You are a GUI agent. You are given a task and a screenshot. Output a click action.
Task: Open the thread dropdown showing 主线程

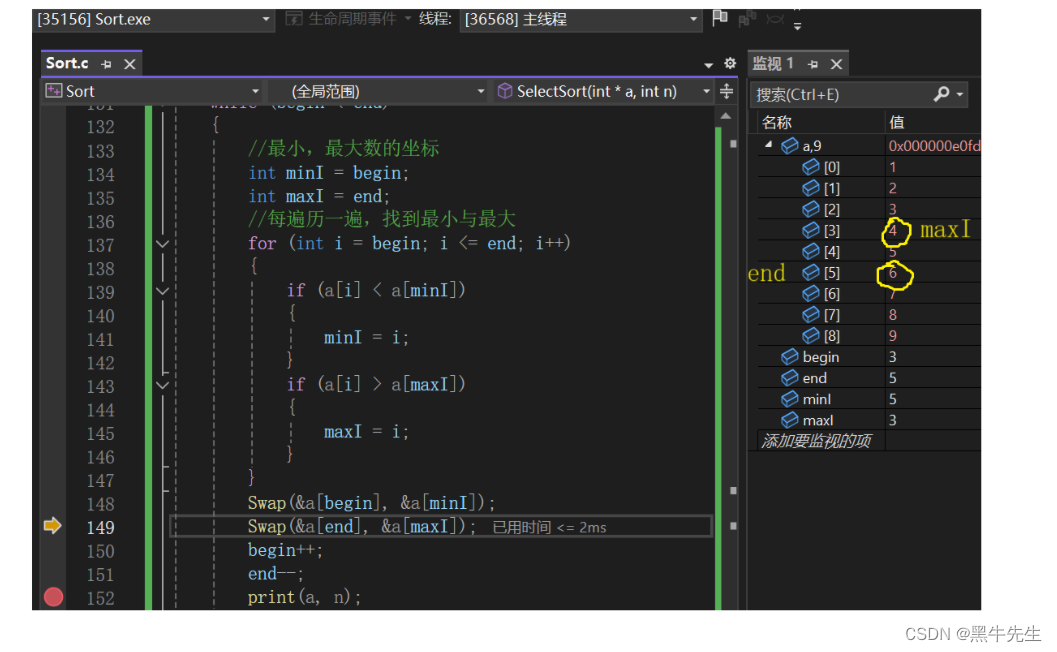581,19
